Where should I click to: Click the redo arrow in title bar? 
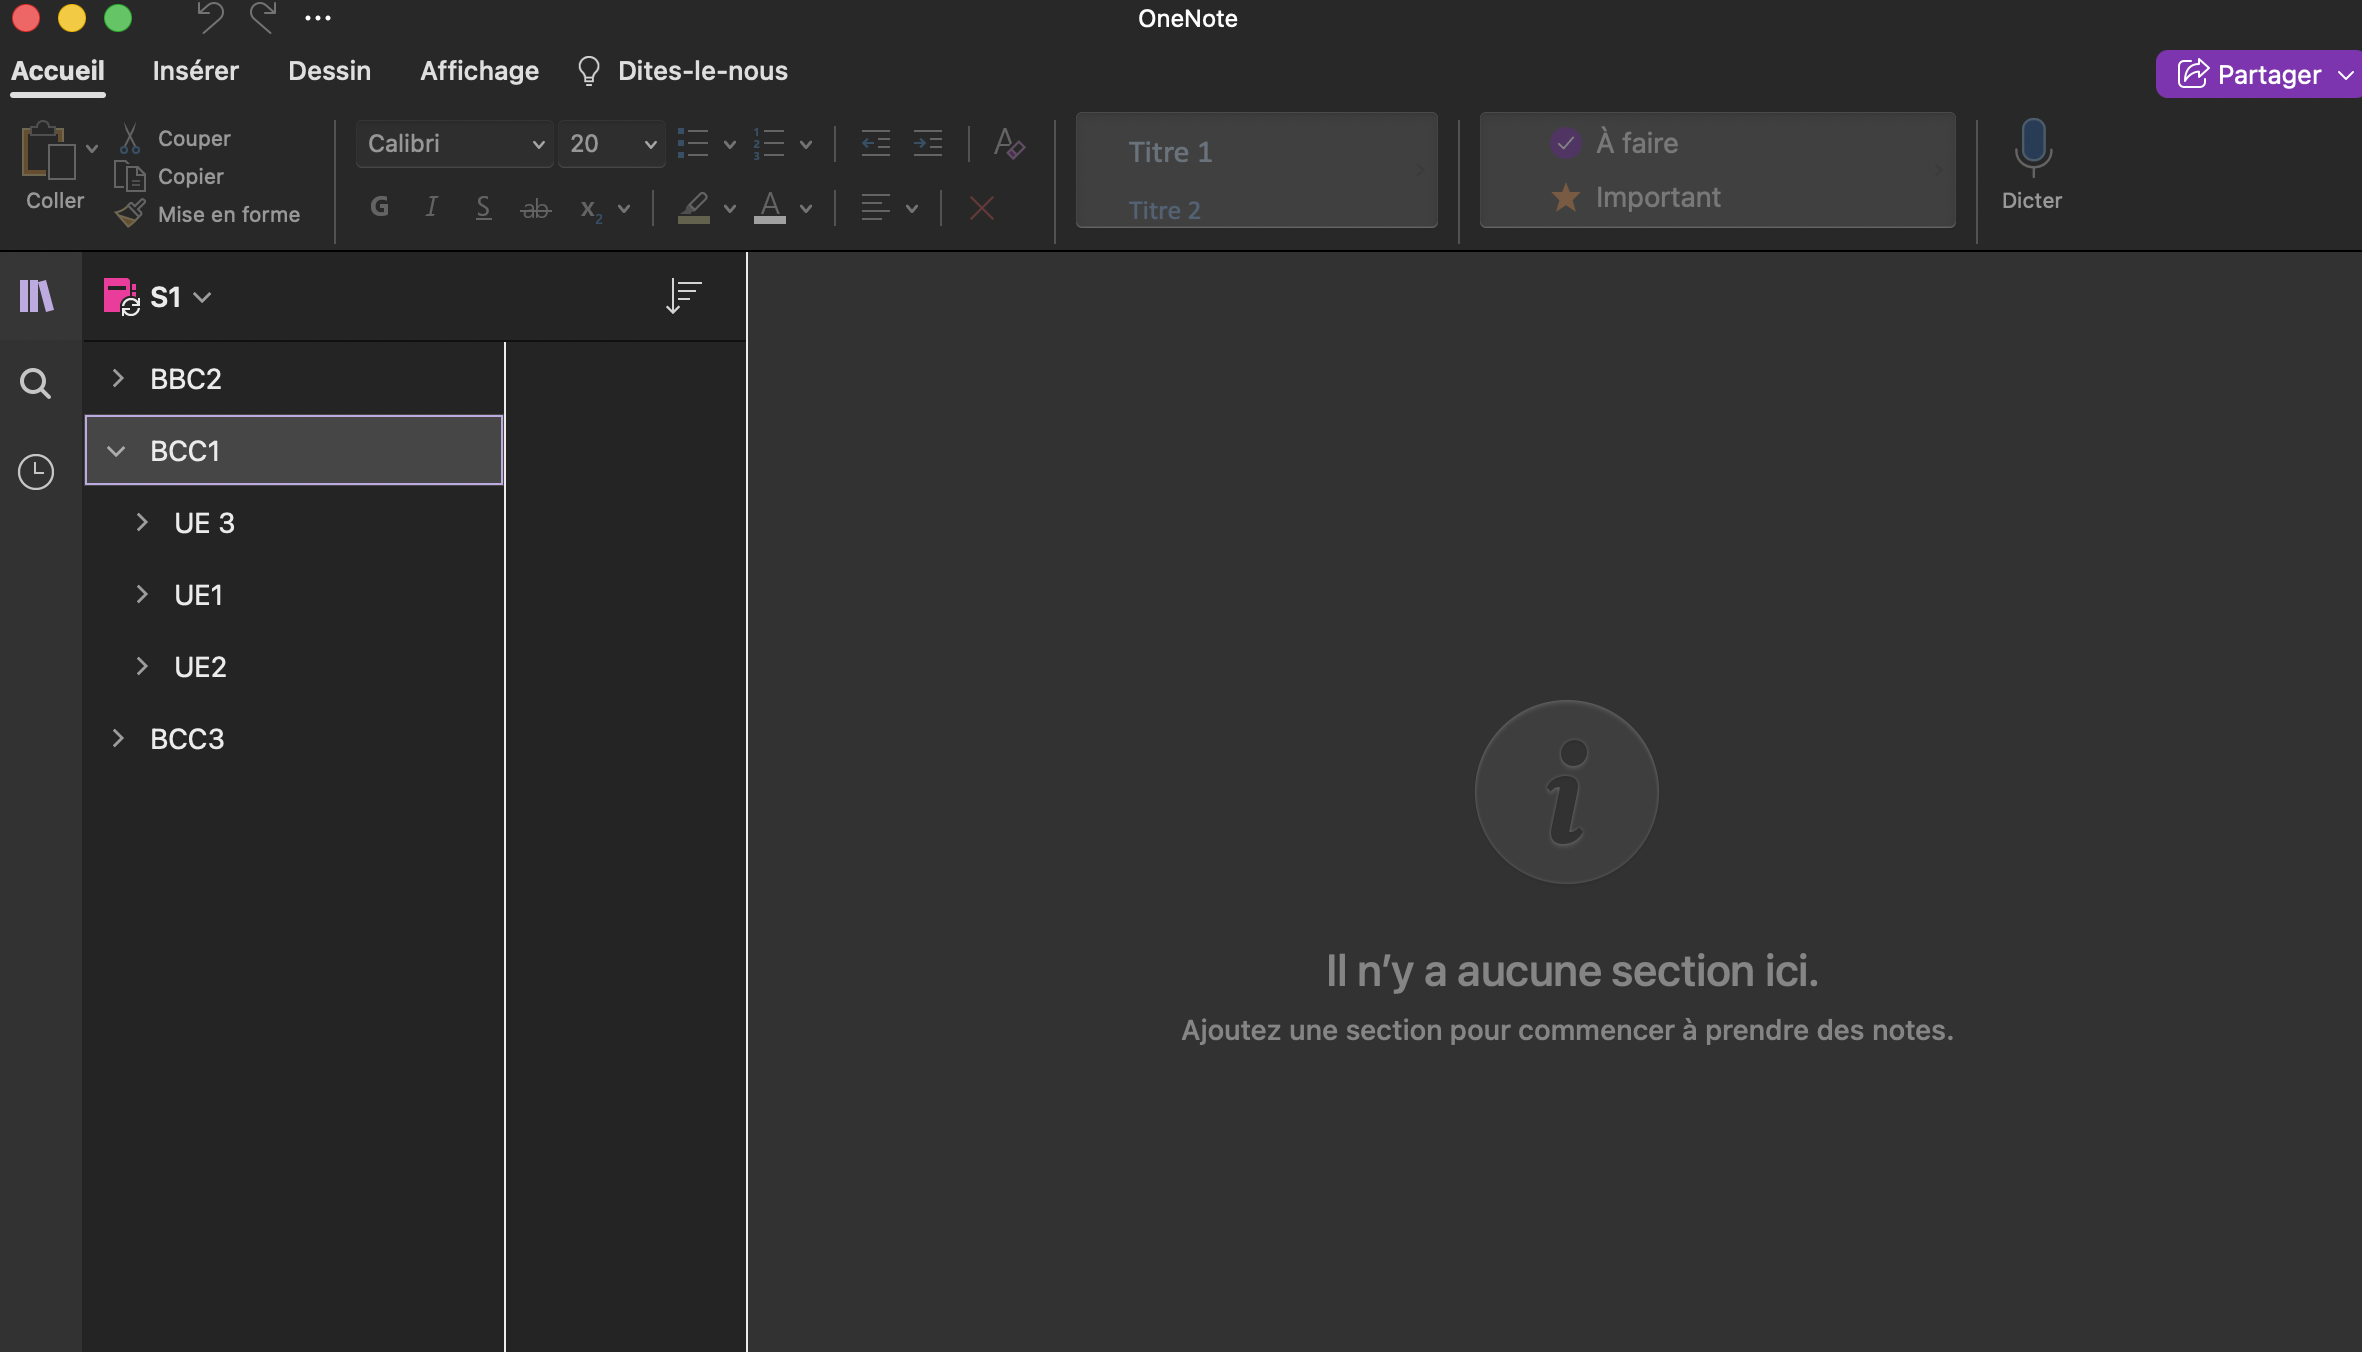click(x=263, y=18)
